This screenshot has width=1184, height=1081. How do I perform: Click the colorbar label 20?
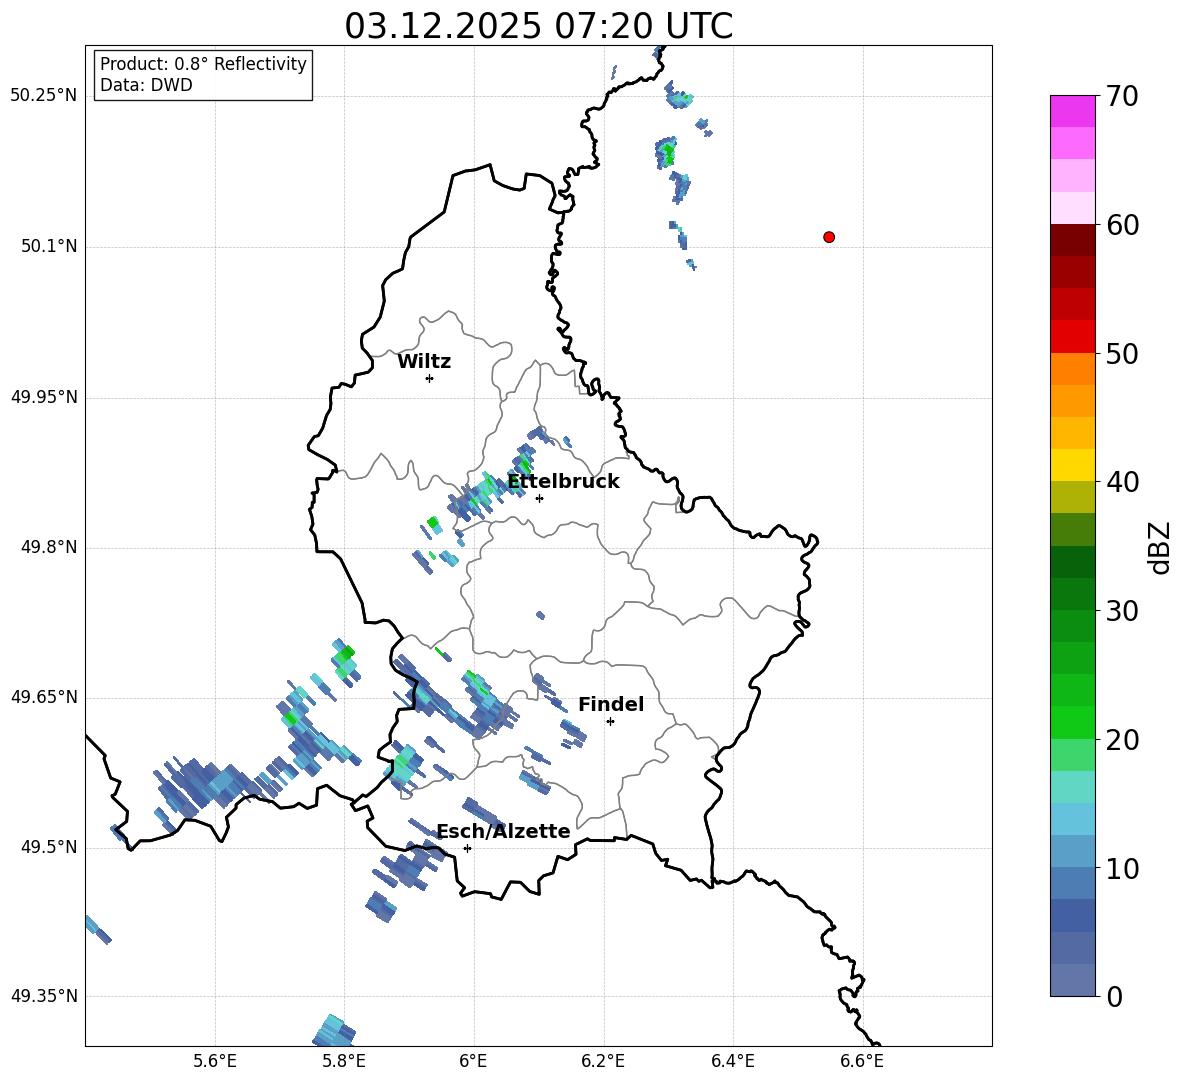[x=1122, y=740]
